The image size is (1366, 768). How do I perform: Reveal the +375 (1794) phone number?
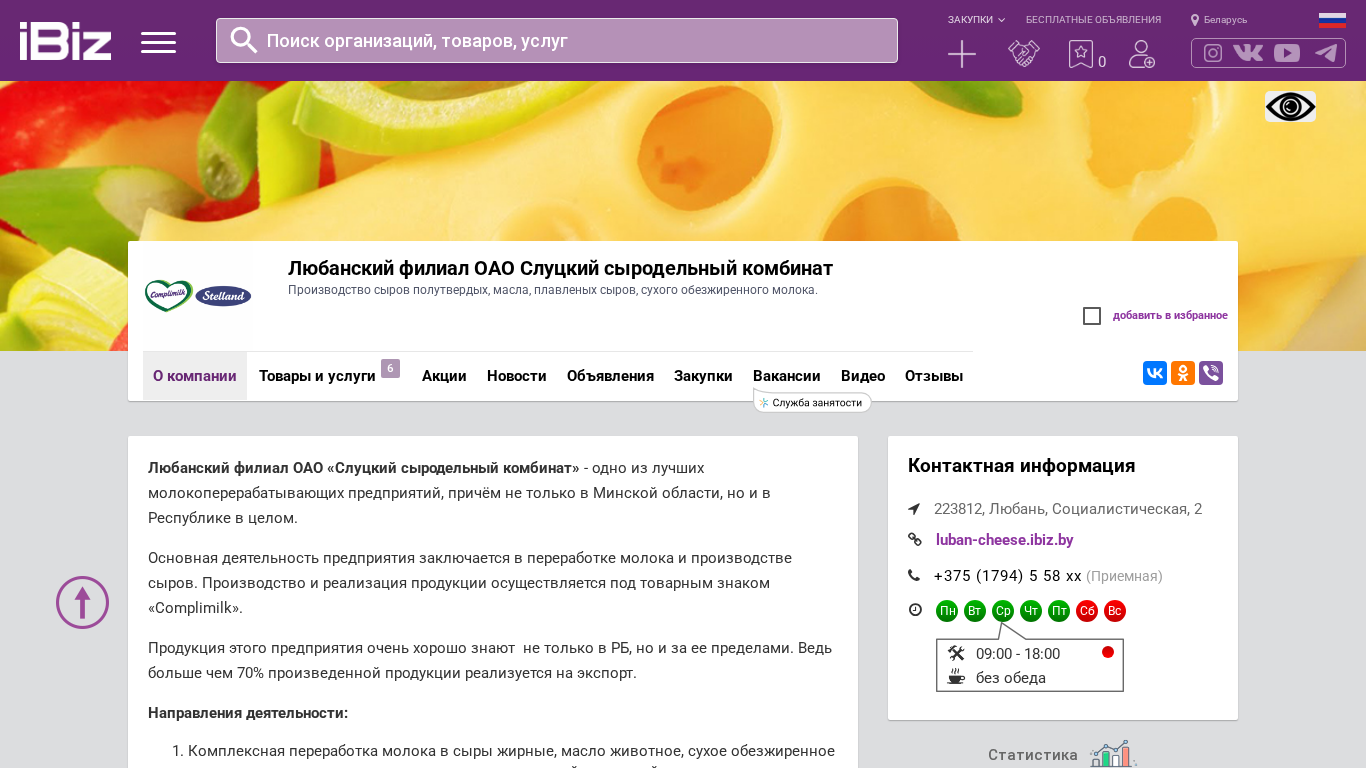[1007, 576]
